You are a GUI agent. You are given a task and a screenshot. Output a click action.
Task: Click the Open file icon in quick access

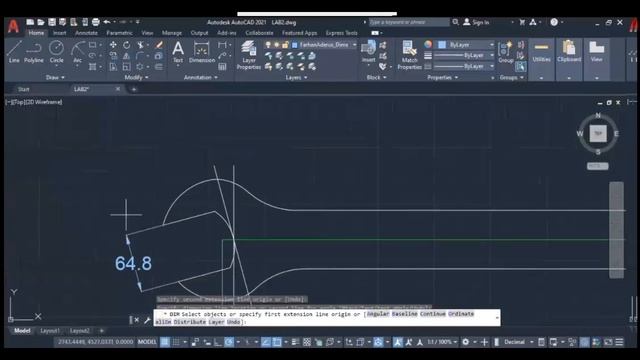pyautogui.click(x=41, y=22)
